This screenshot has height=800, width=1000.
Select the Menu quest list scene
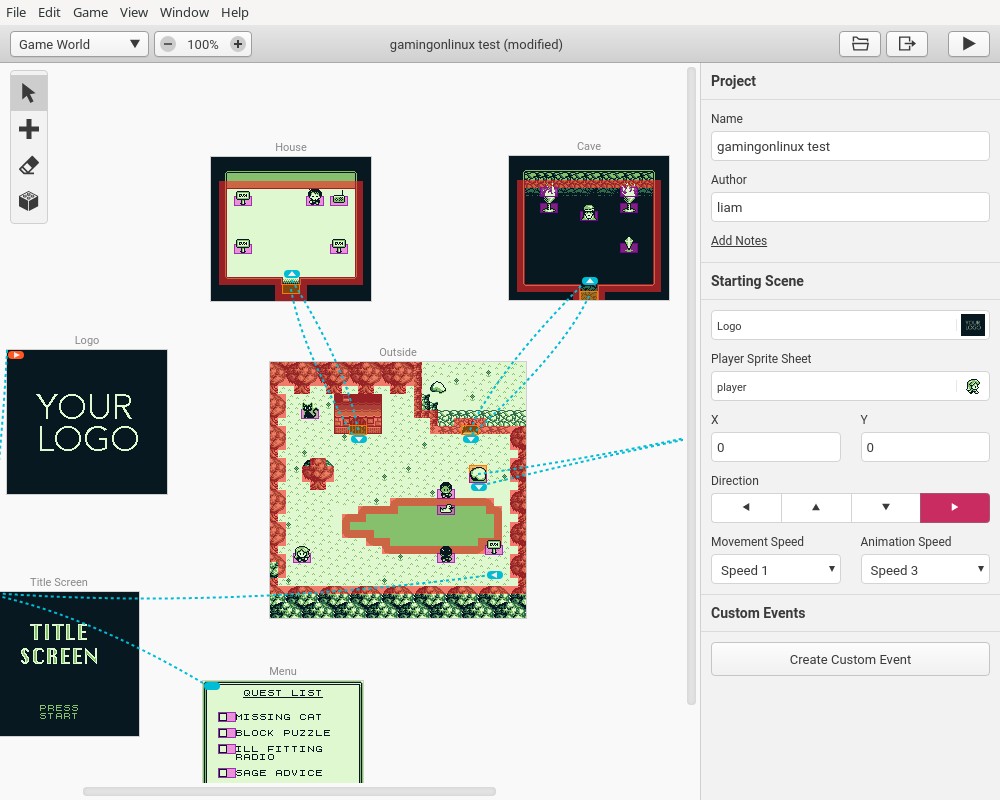point(283,732)
